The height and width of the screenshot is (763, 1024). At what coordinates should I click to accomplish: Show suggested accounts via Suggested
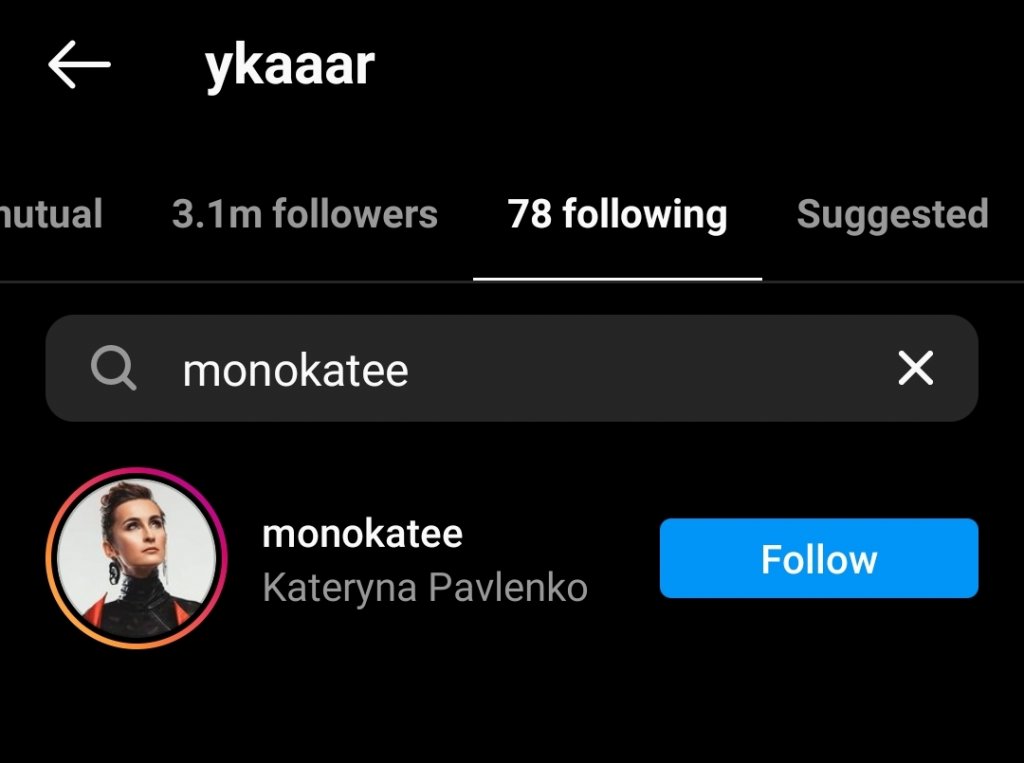coord(893,214)
